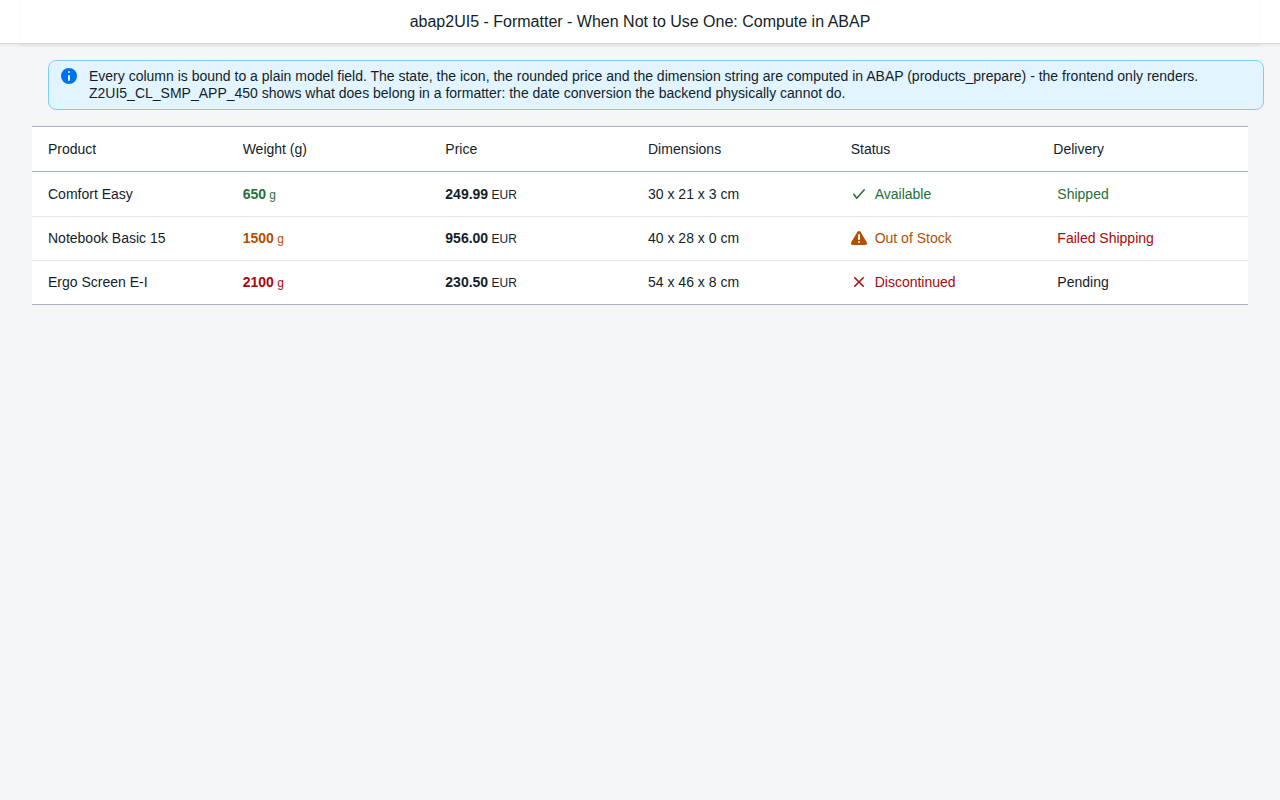This screenshot has width=1280, height=800.
Task: Select the Ergo Screen E-I product cell
Action: click(x=98, y=282)
